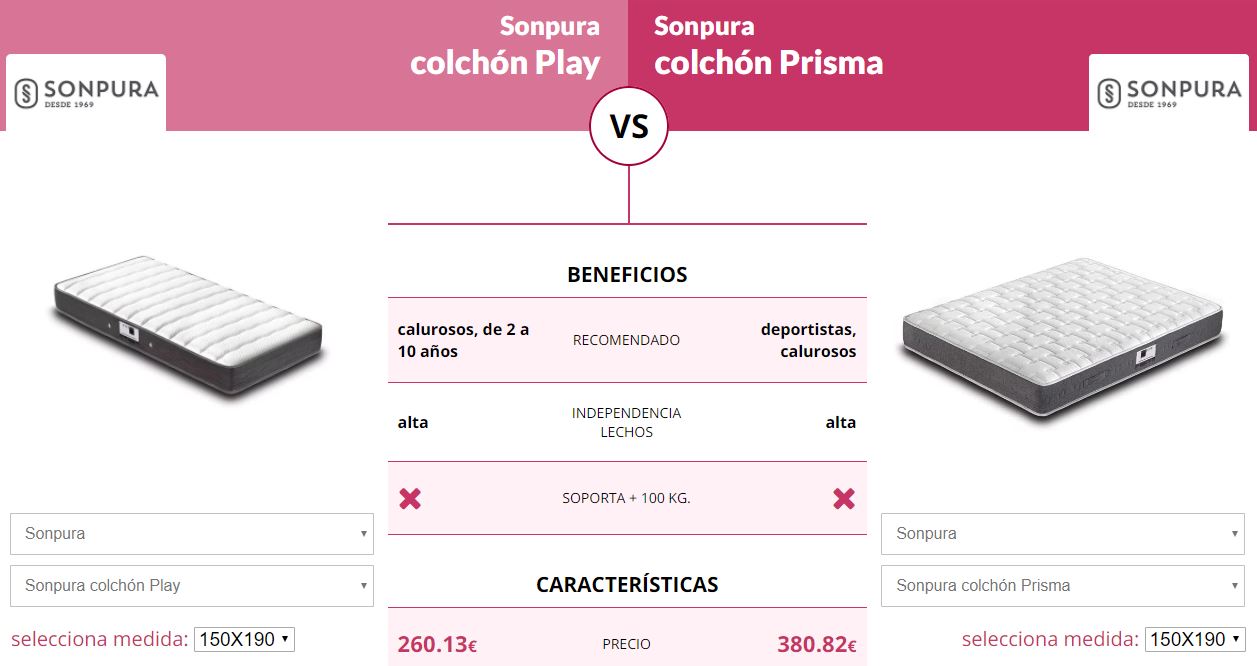Click the Play mattress product image
This screenshot has height=666, width=1257.
tap(188, 329)
